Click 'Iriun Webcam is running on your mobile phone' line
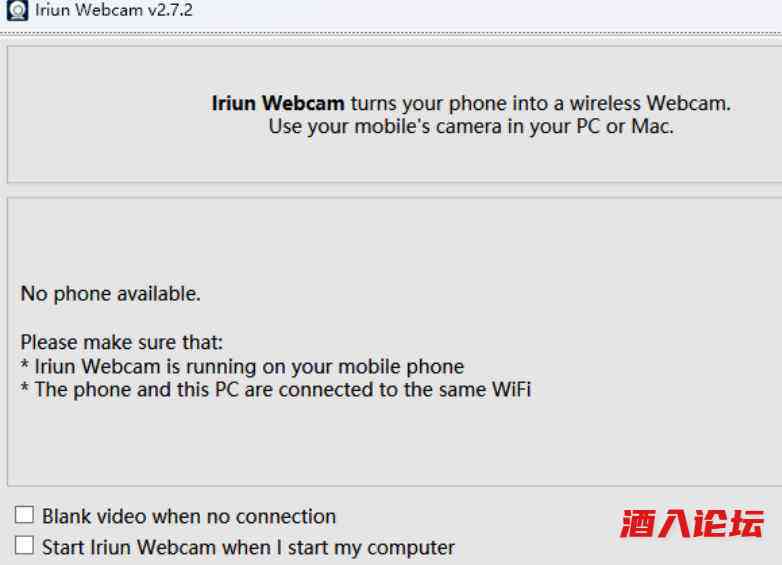 tap(249, 367)
